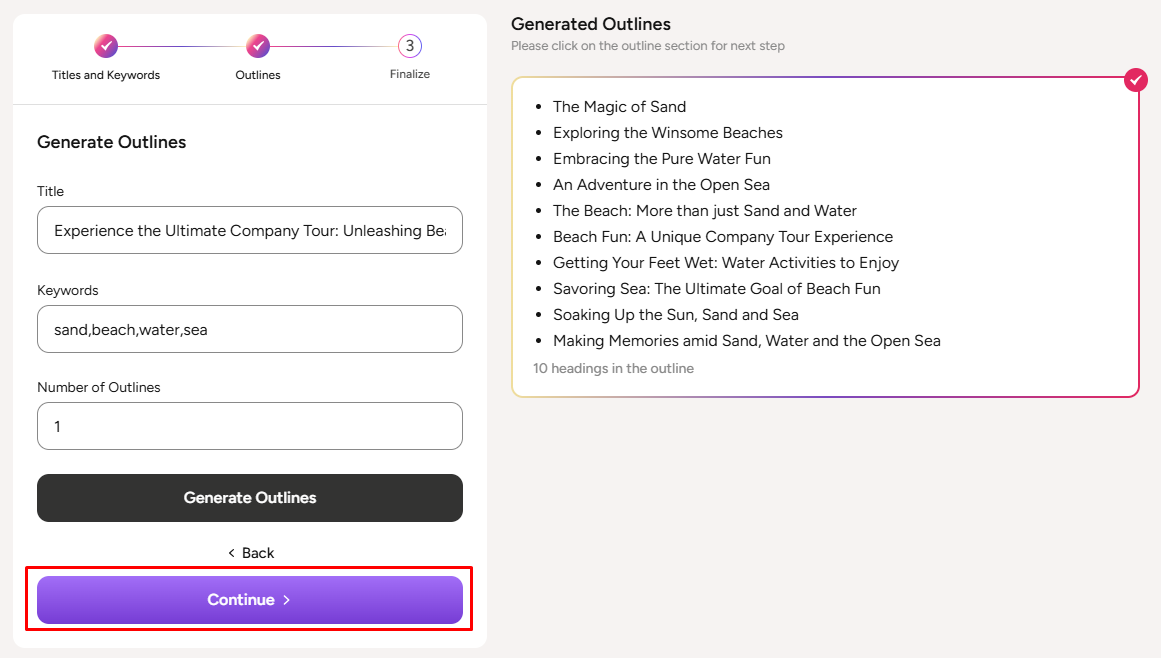Toggle the selected outline checkmark badge
The width and height of the screenshot is (1161, 658).
point(1135,80)
